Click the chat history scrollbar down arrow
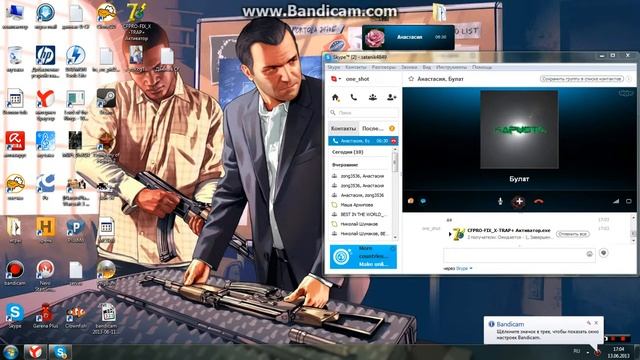 tap(633, 240)
